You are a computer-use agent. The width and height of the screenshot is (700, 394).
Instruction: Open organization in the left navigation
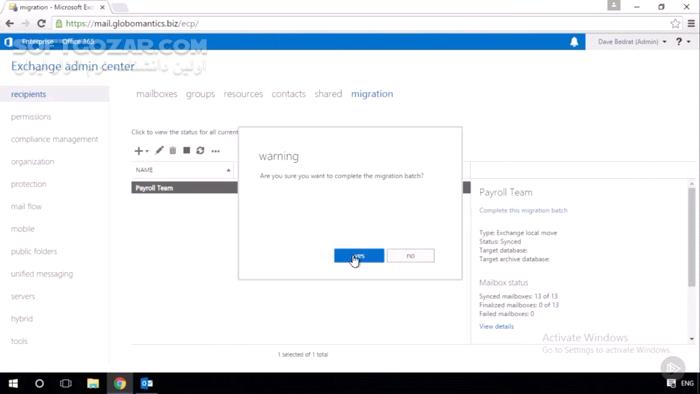(33, 162)
